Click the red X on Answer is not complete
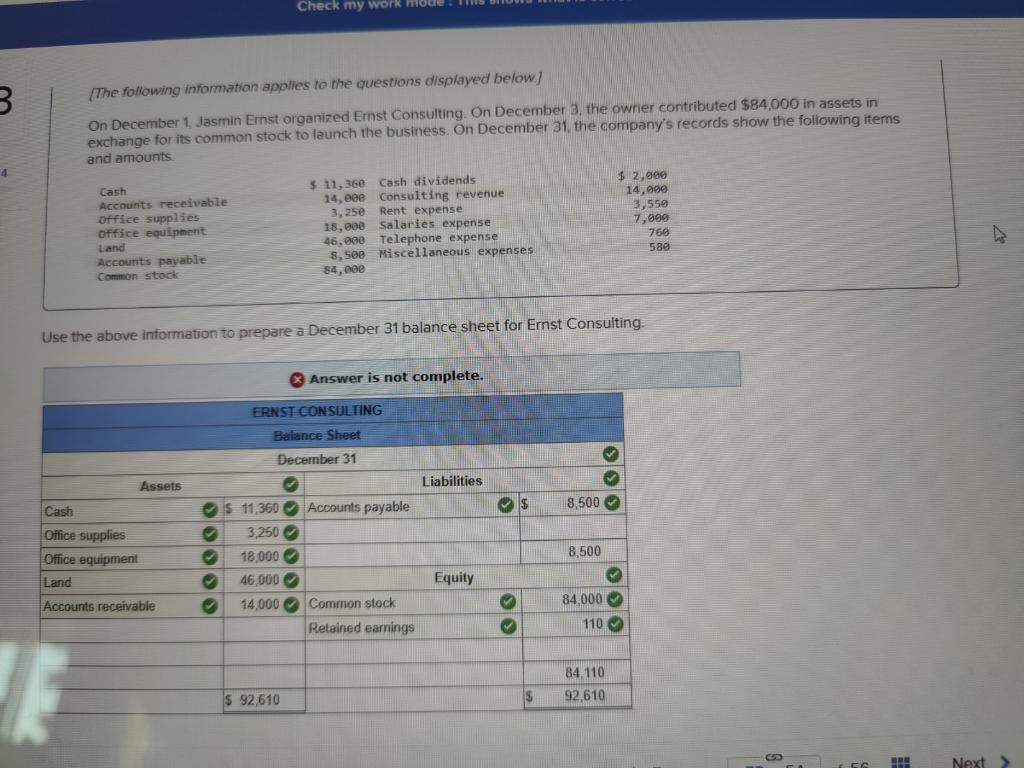1024x768 pixels. (x=297, y=378)
